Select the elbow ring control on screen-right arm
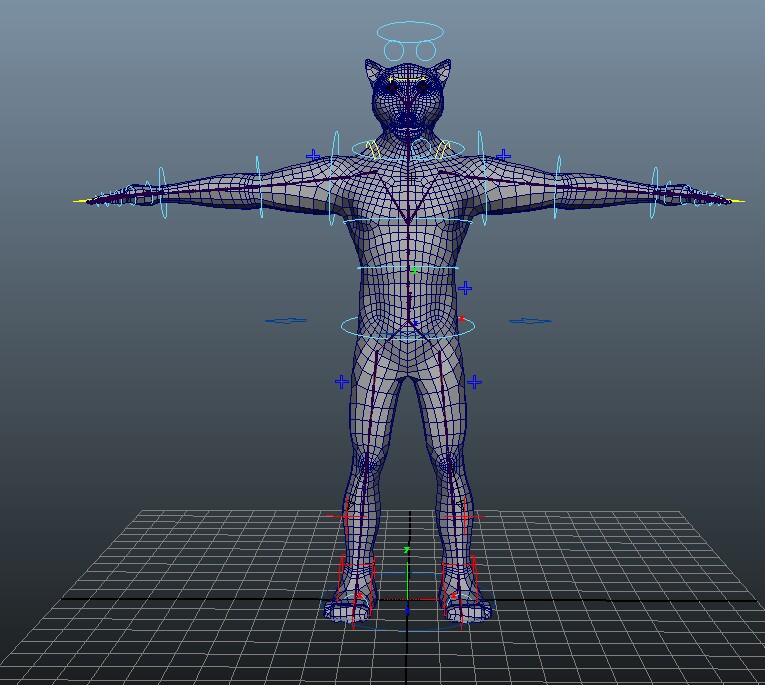This screenshot has height=685, width=765. click(x=558, y=187)
